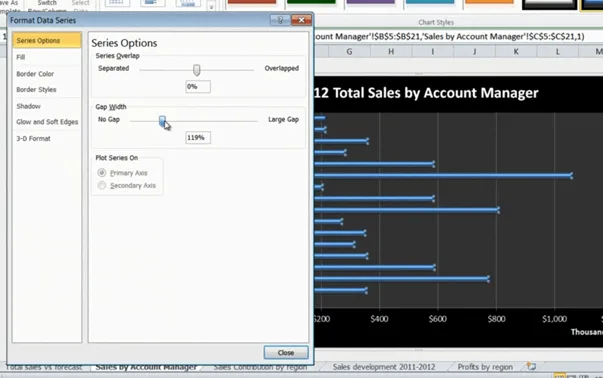The height and width of the screenshot is (378, 603).
Task: Select the Secondary Axis radio button
Action: pyautogui.click(x=102, y=185)
